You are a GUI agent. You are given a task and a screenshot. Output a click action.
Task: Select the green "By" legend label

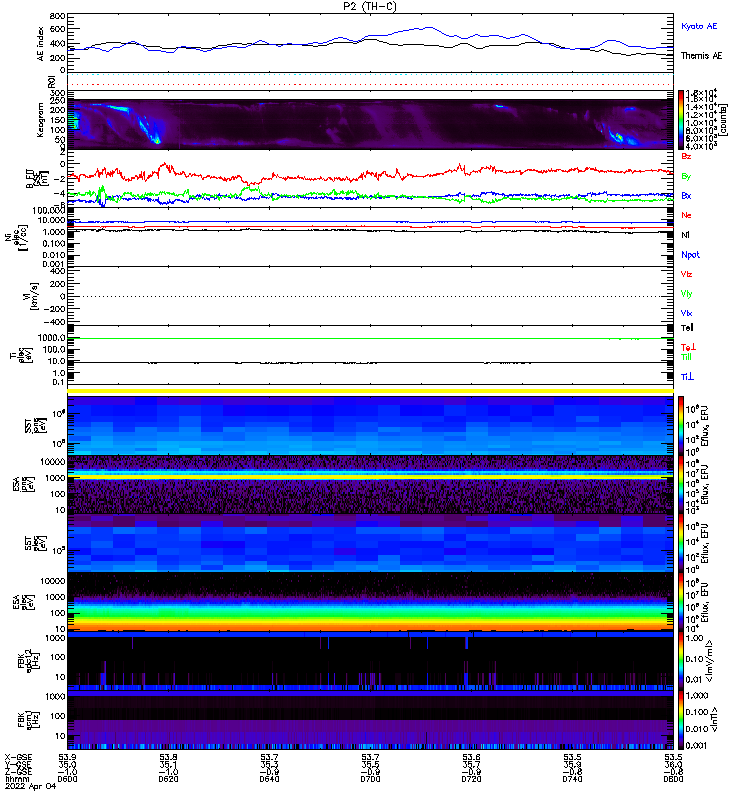coord(686,177)
